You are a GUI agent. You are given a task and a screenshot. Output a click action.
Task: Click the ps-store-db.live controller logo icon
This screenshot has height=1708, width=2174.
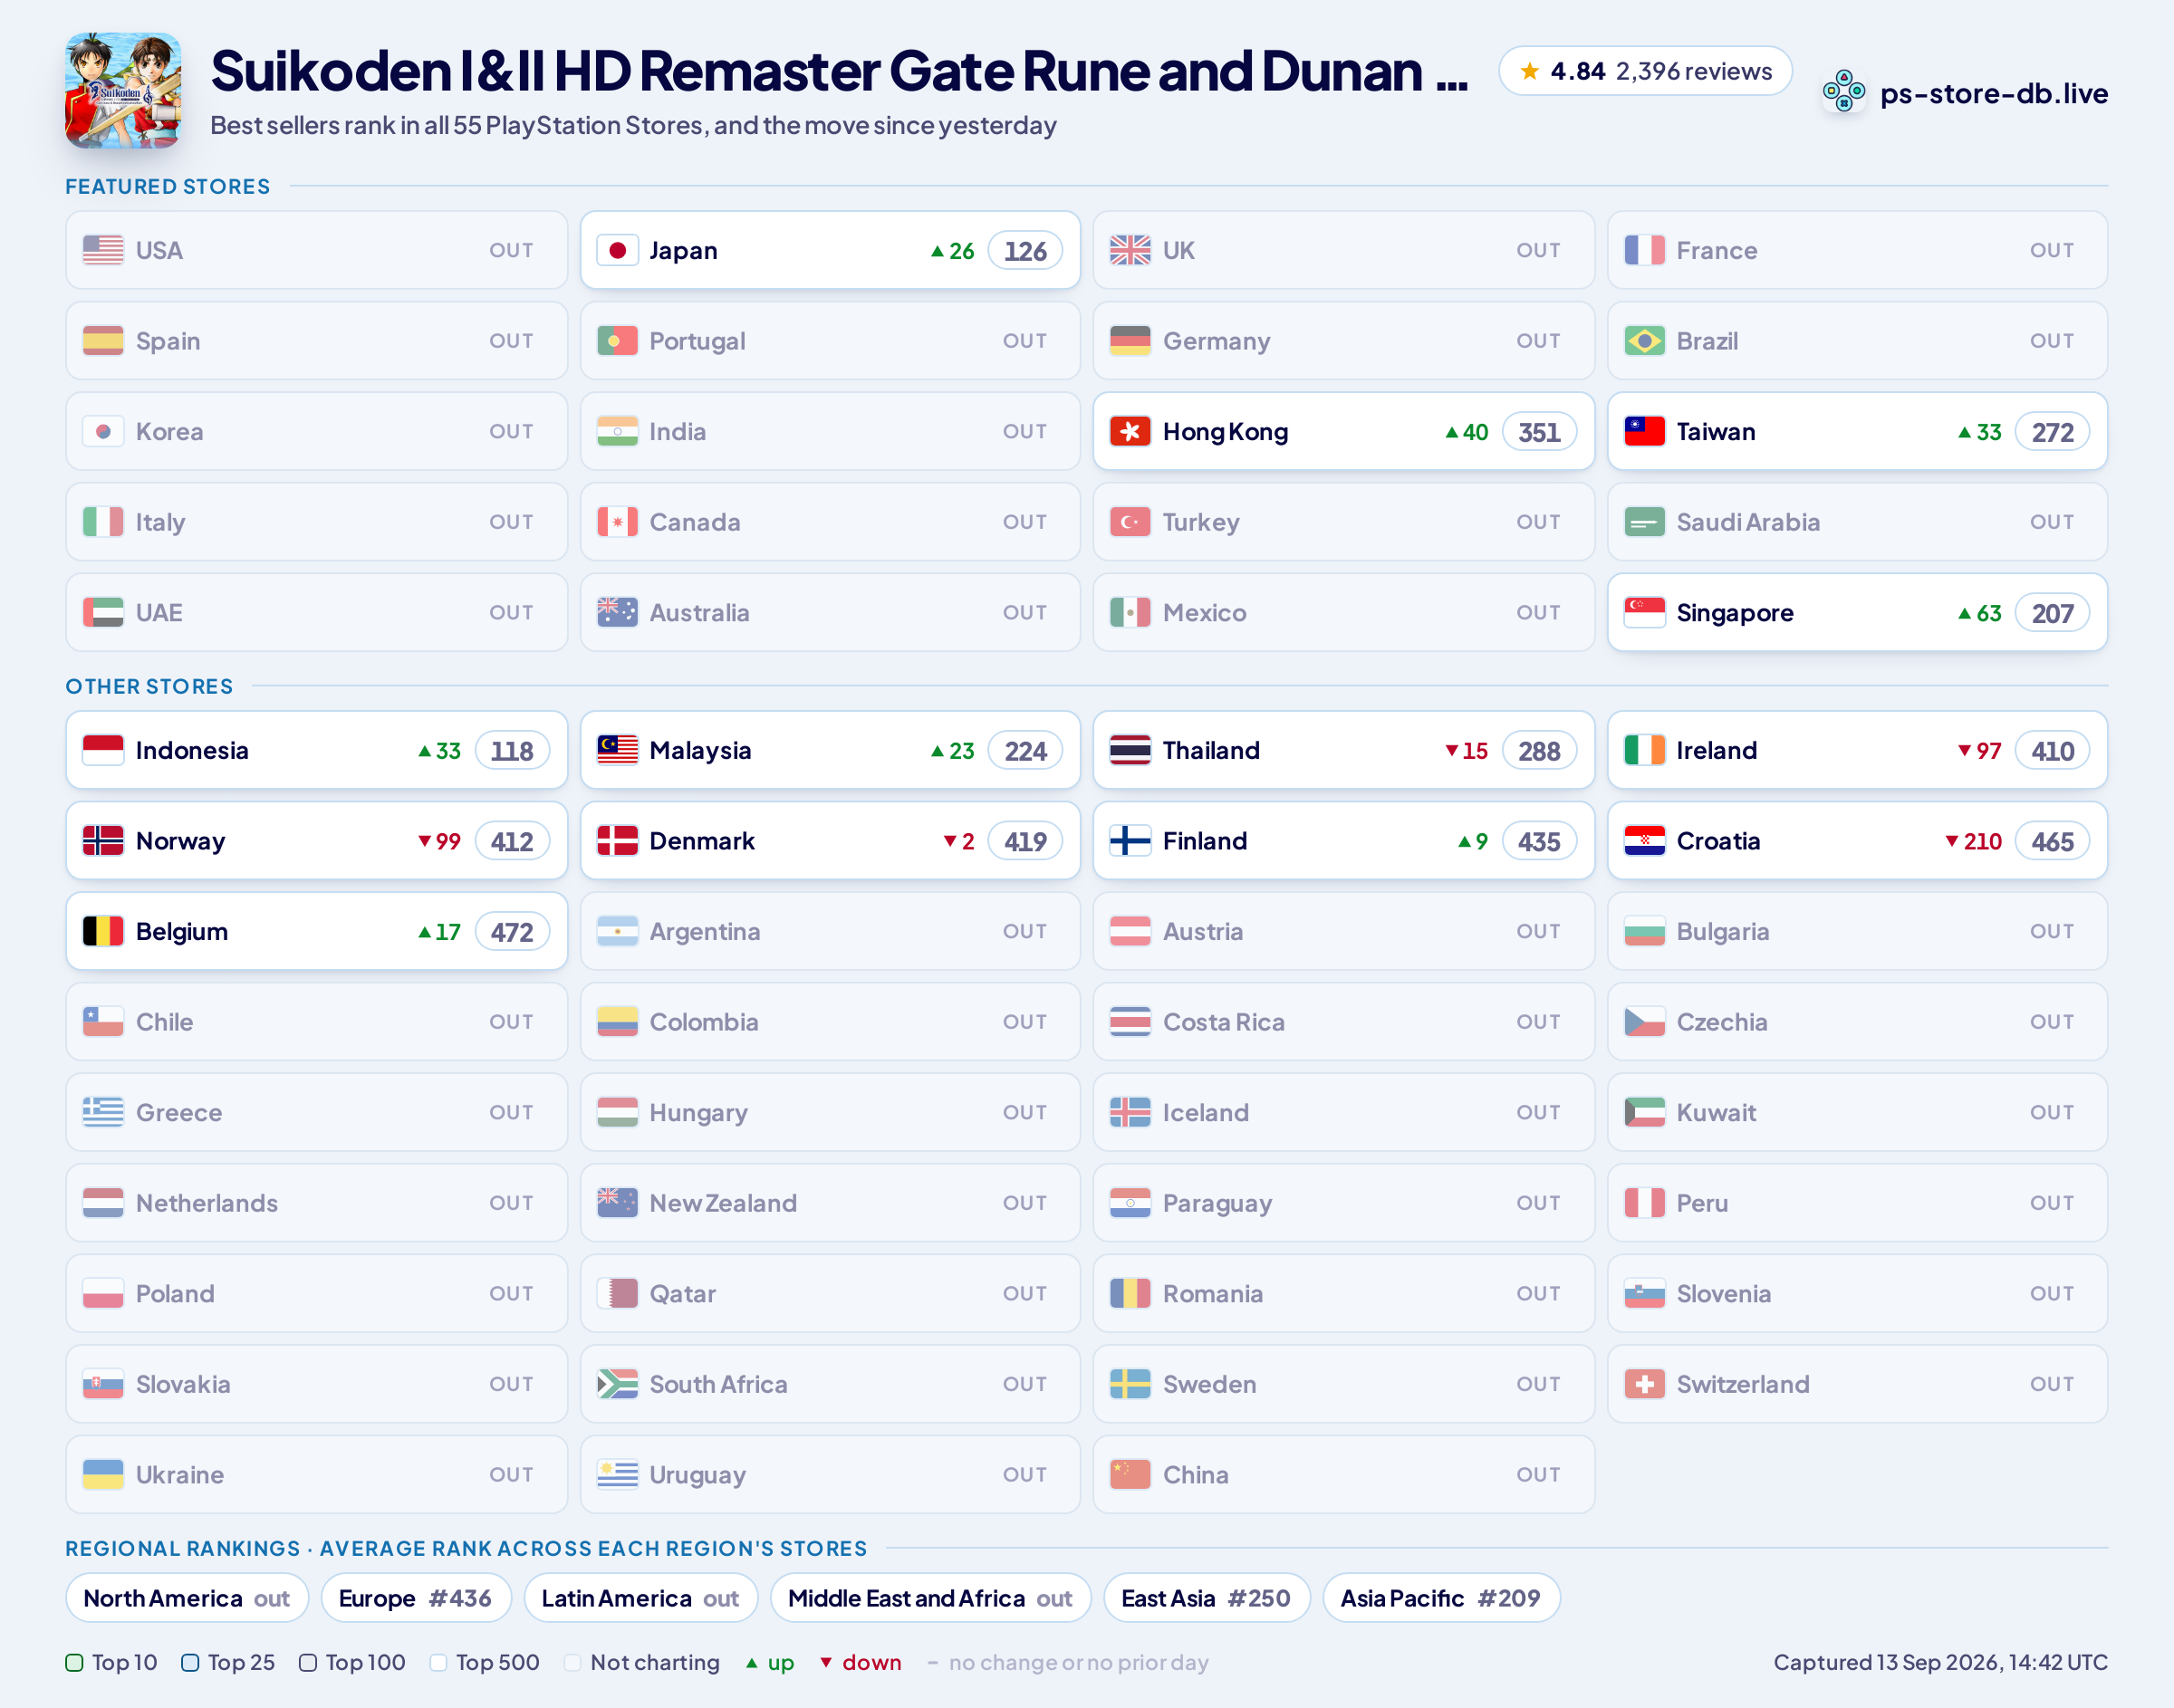pyautogui.click(x=1843, y=92)
